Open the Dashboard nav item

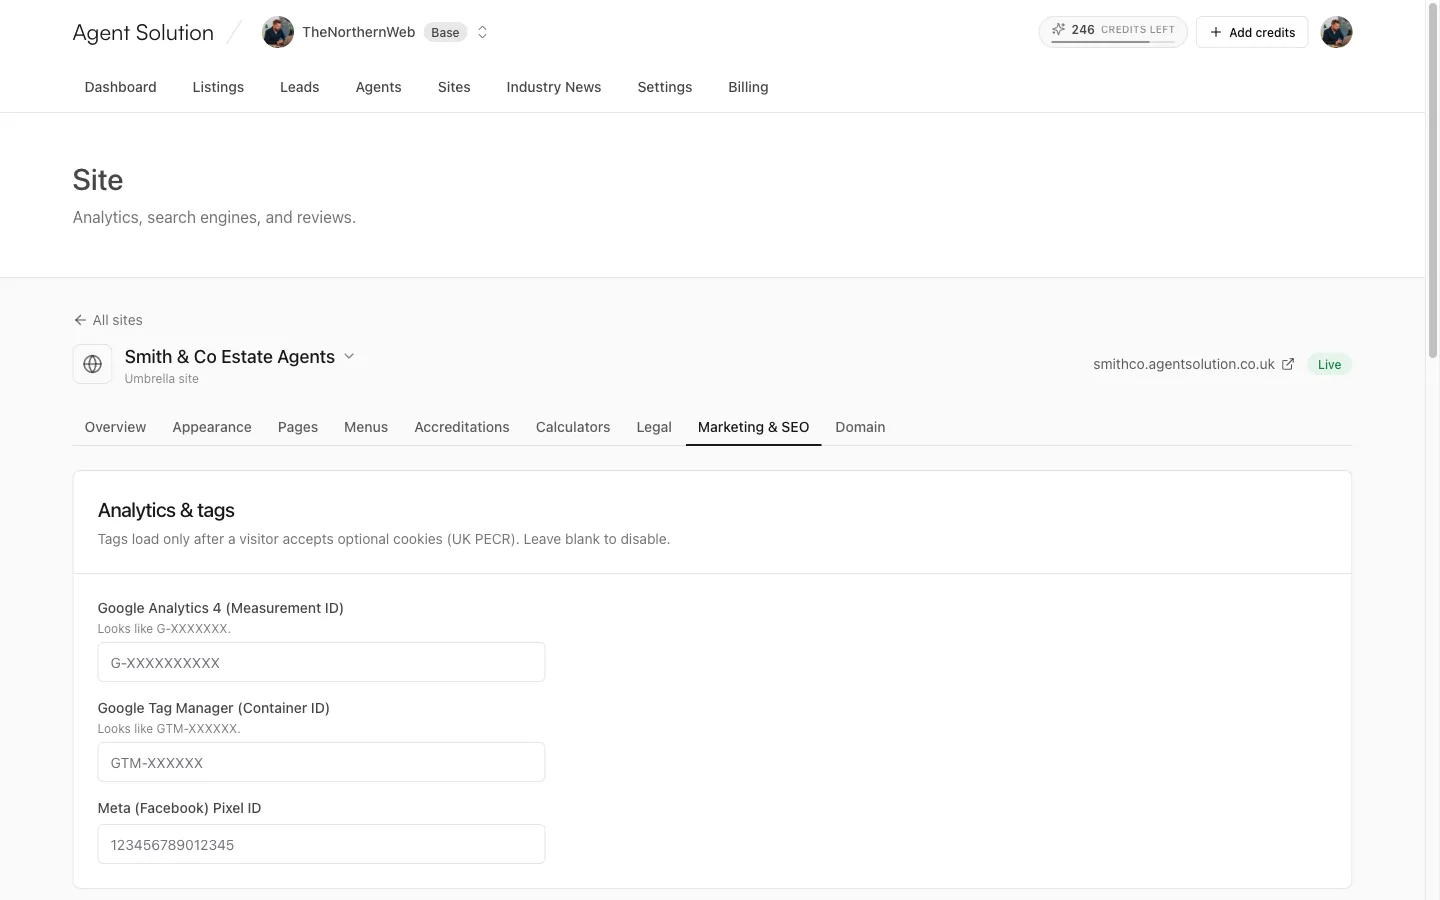pyautogui.click(x=121, y=87)
